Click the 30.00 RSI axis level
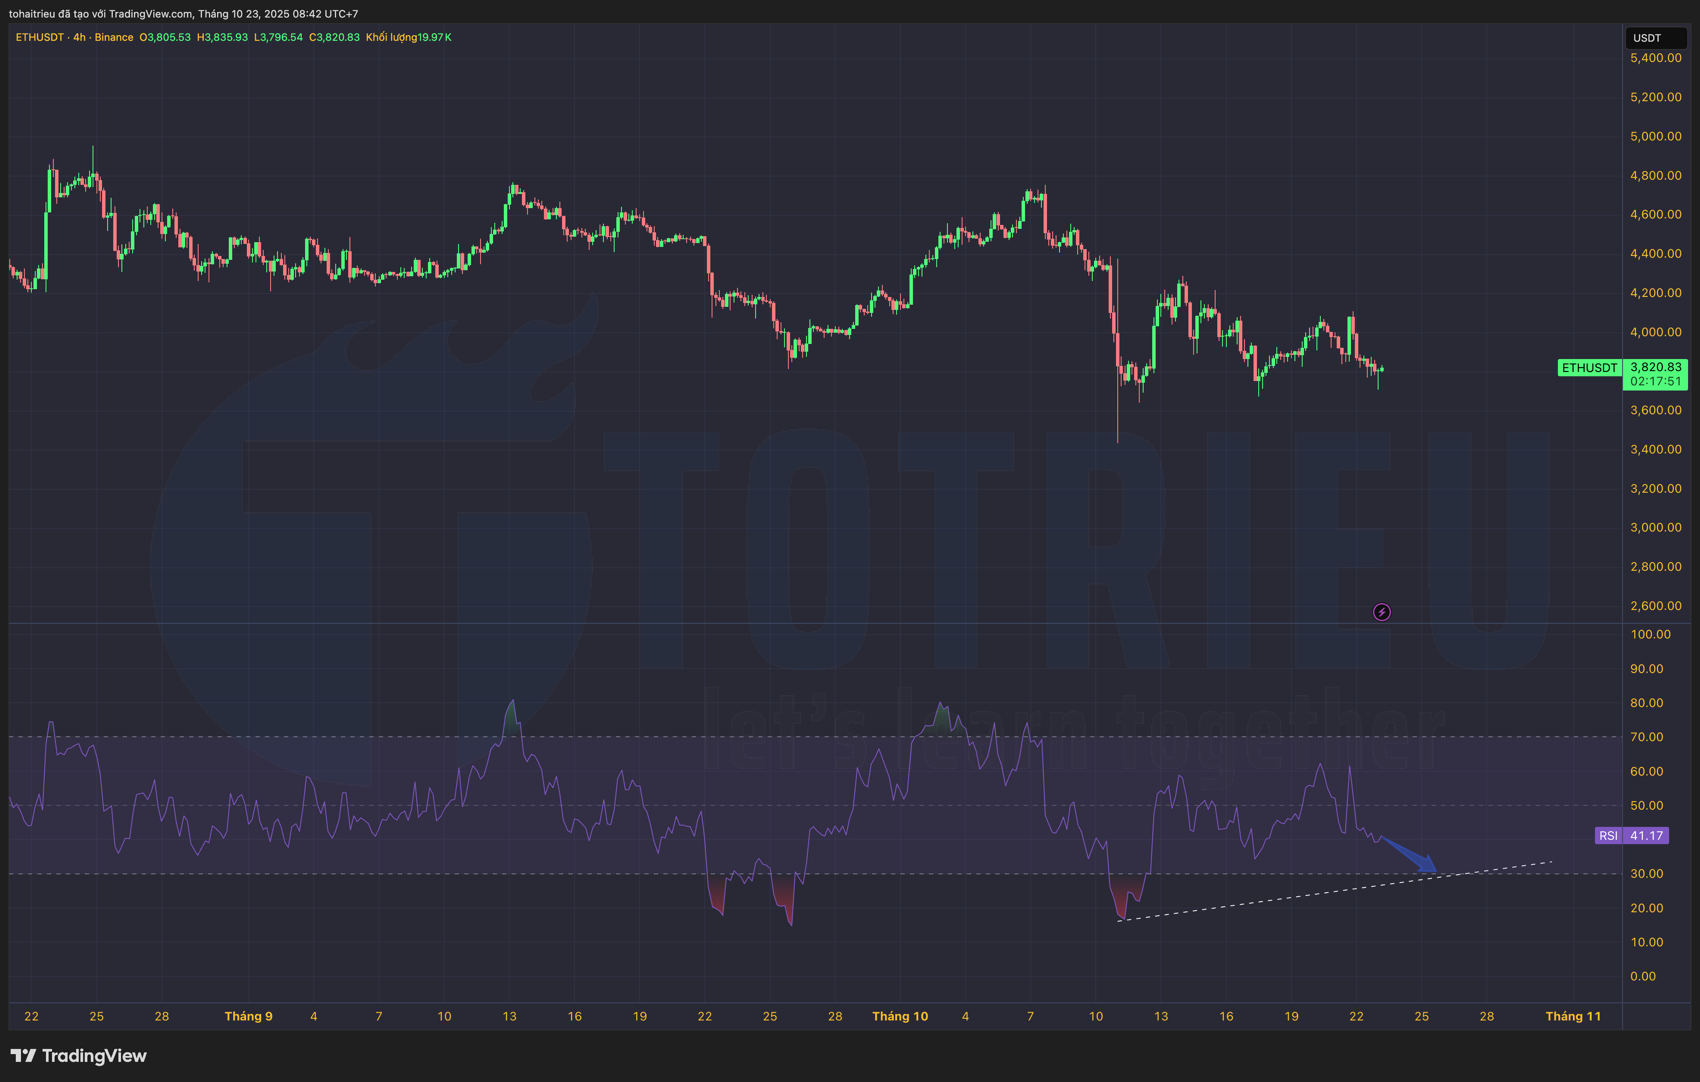1700x1082 pixels. (1646, 874)
